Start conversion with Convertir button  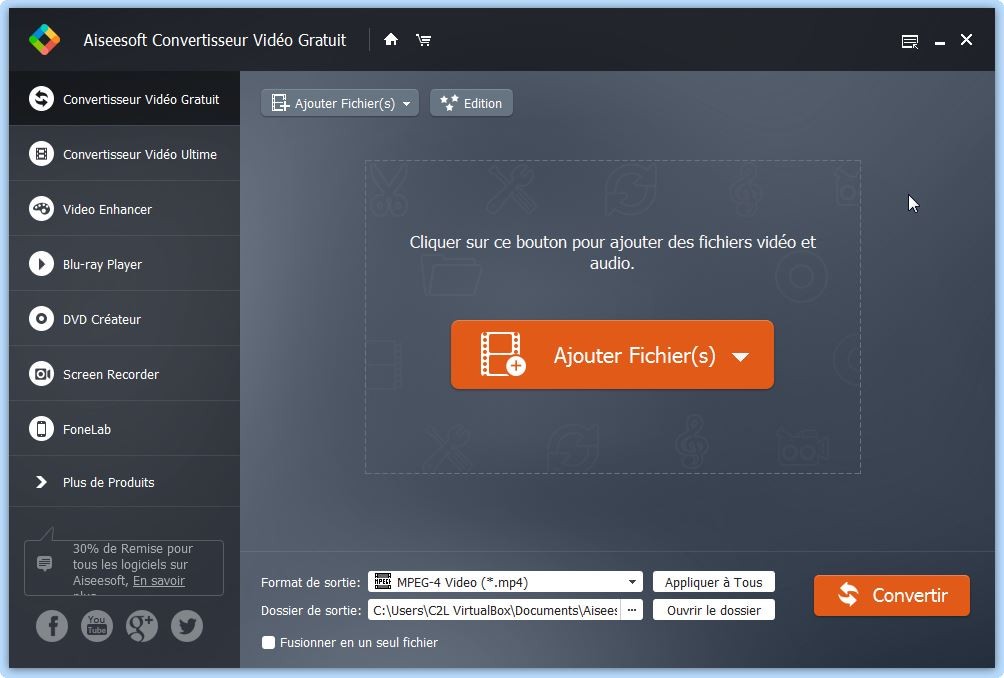coord(891,595)
